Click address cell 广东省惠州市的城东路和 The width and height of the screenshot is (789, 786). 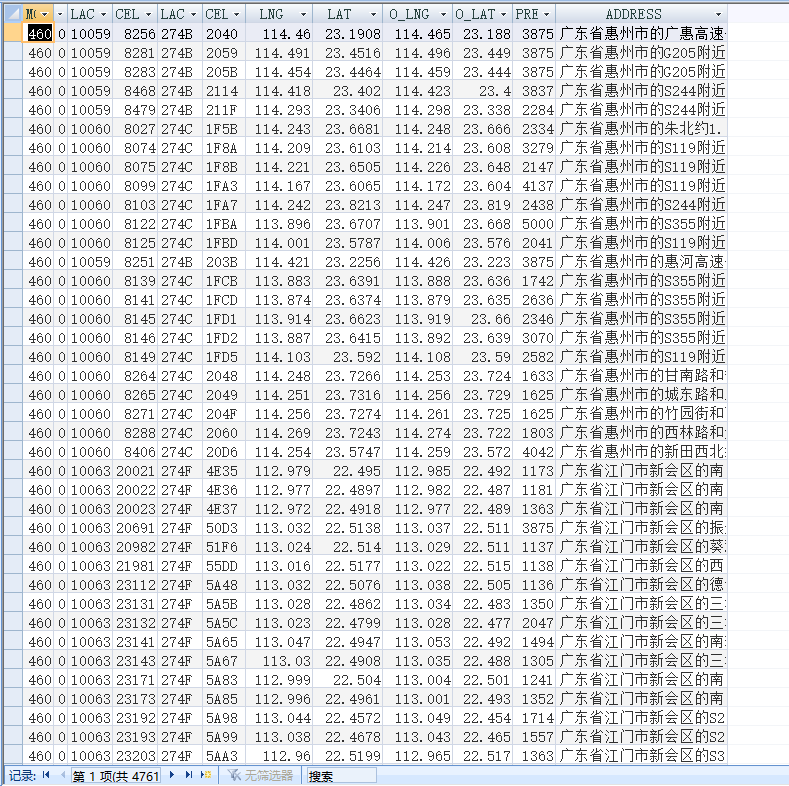(642, 395)
